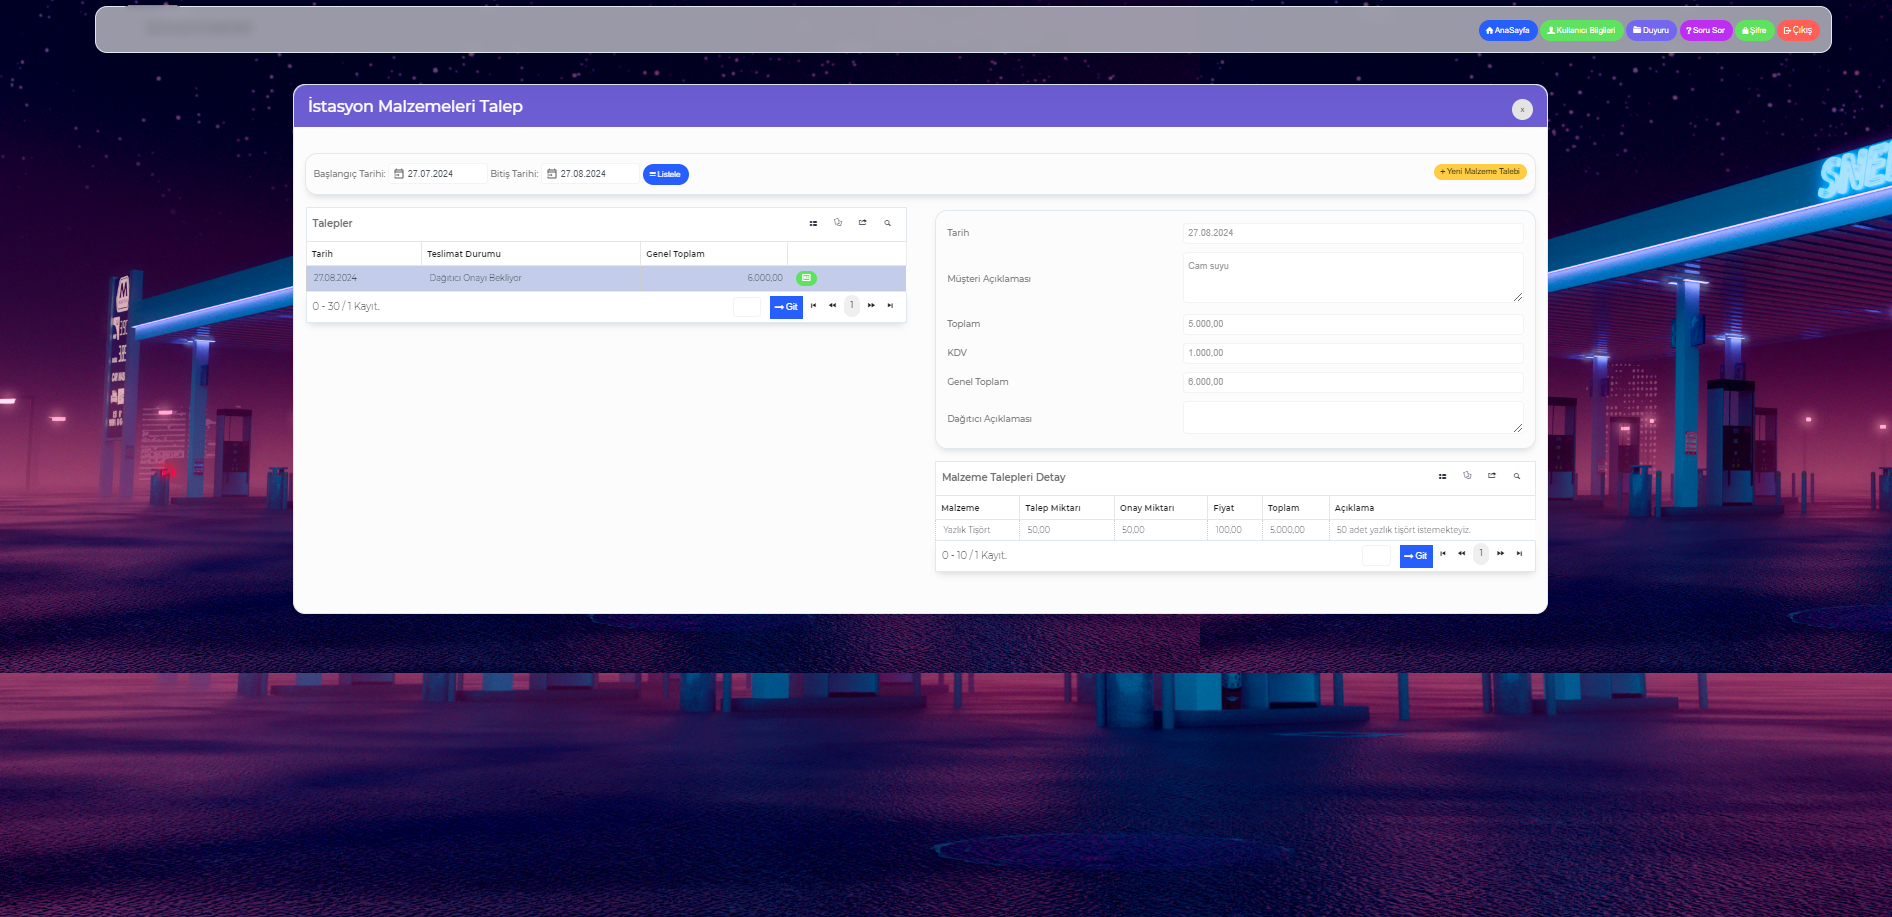Click the green detail icon in request row
The image size is (1892, 917).
pyautogui.click(x=806, y=278)
